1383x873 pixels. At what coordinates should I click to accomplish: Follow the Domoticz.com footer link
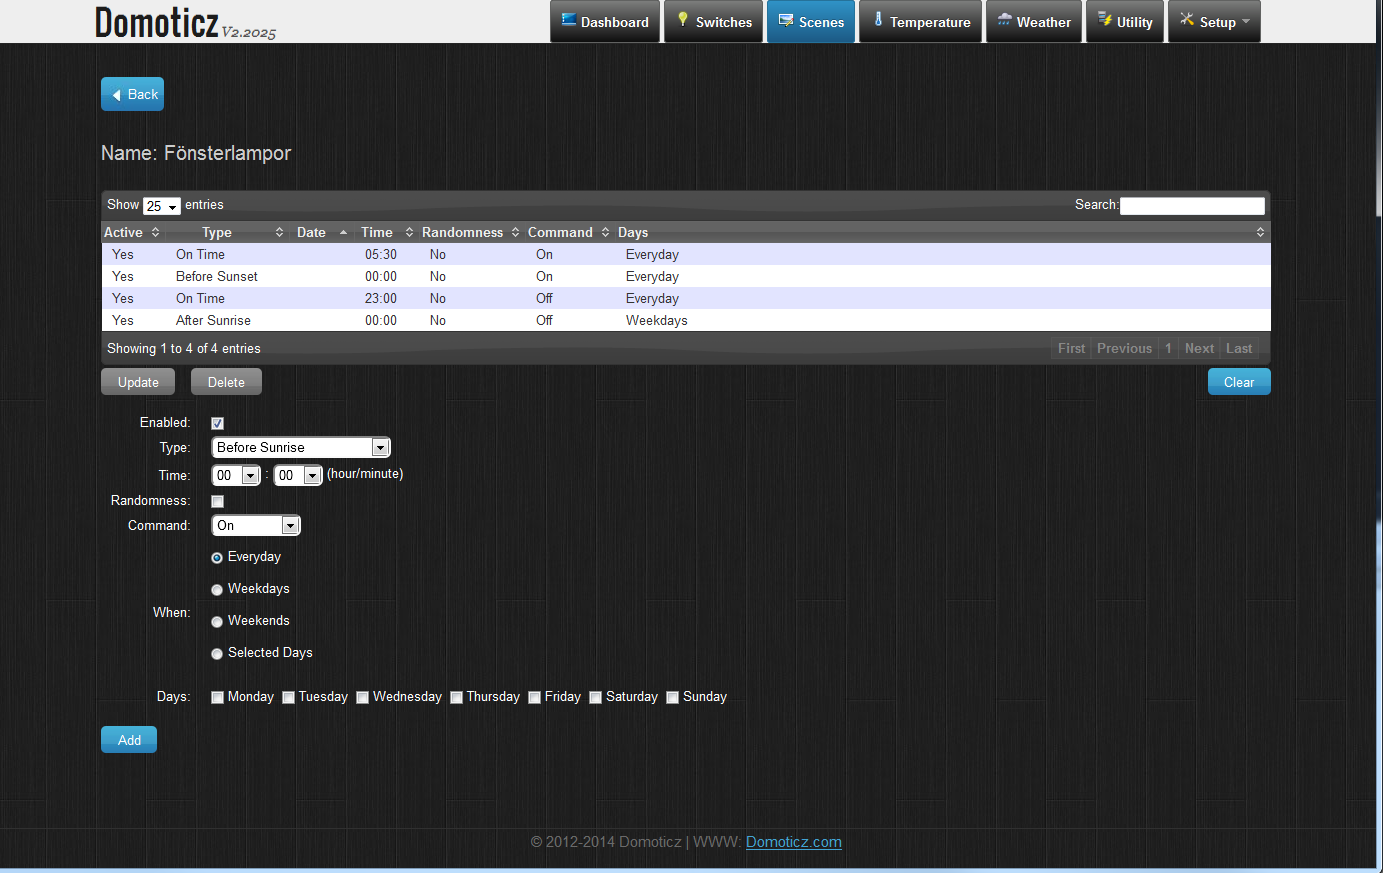pos(793,842)
